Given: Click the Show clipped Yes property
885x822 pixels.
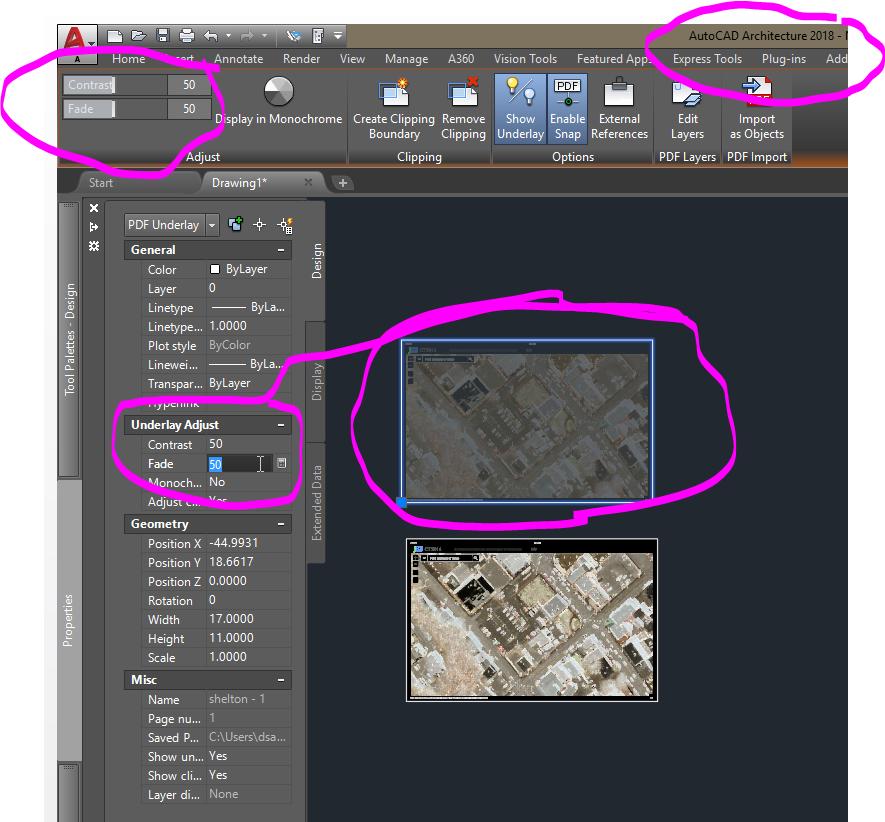Looking at the screenshot, I should click(x=249, y=775).
